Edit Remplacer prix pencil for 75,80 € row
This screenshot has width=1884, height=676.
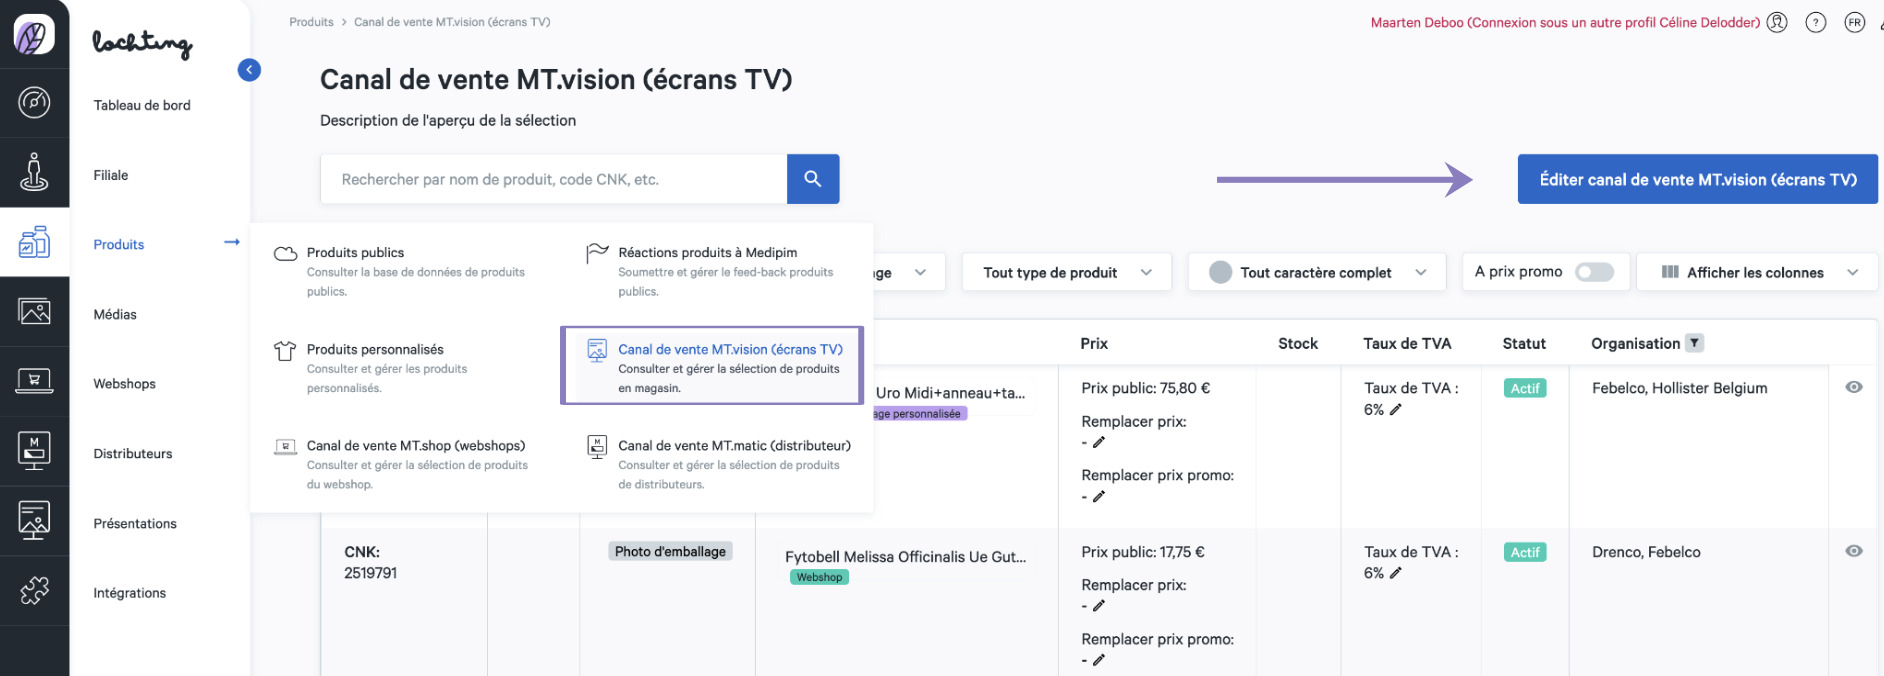point(1099,442)
